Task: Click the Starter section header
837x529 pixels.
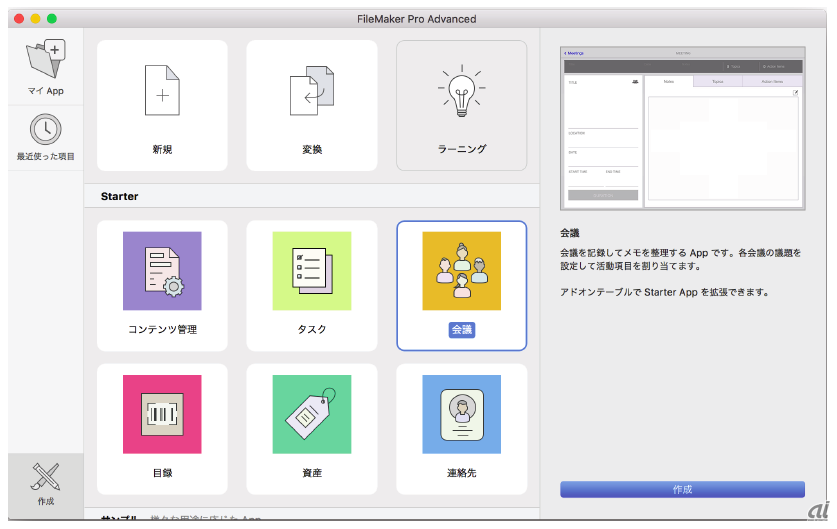Action: click(x=120, y=196)
